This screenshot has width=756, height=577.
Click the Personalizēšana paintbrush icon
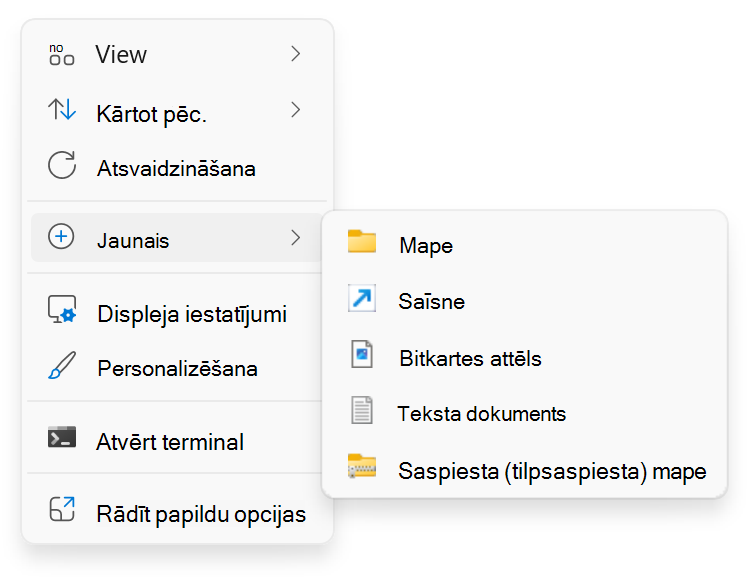pos(62,365)
